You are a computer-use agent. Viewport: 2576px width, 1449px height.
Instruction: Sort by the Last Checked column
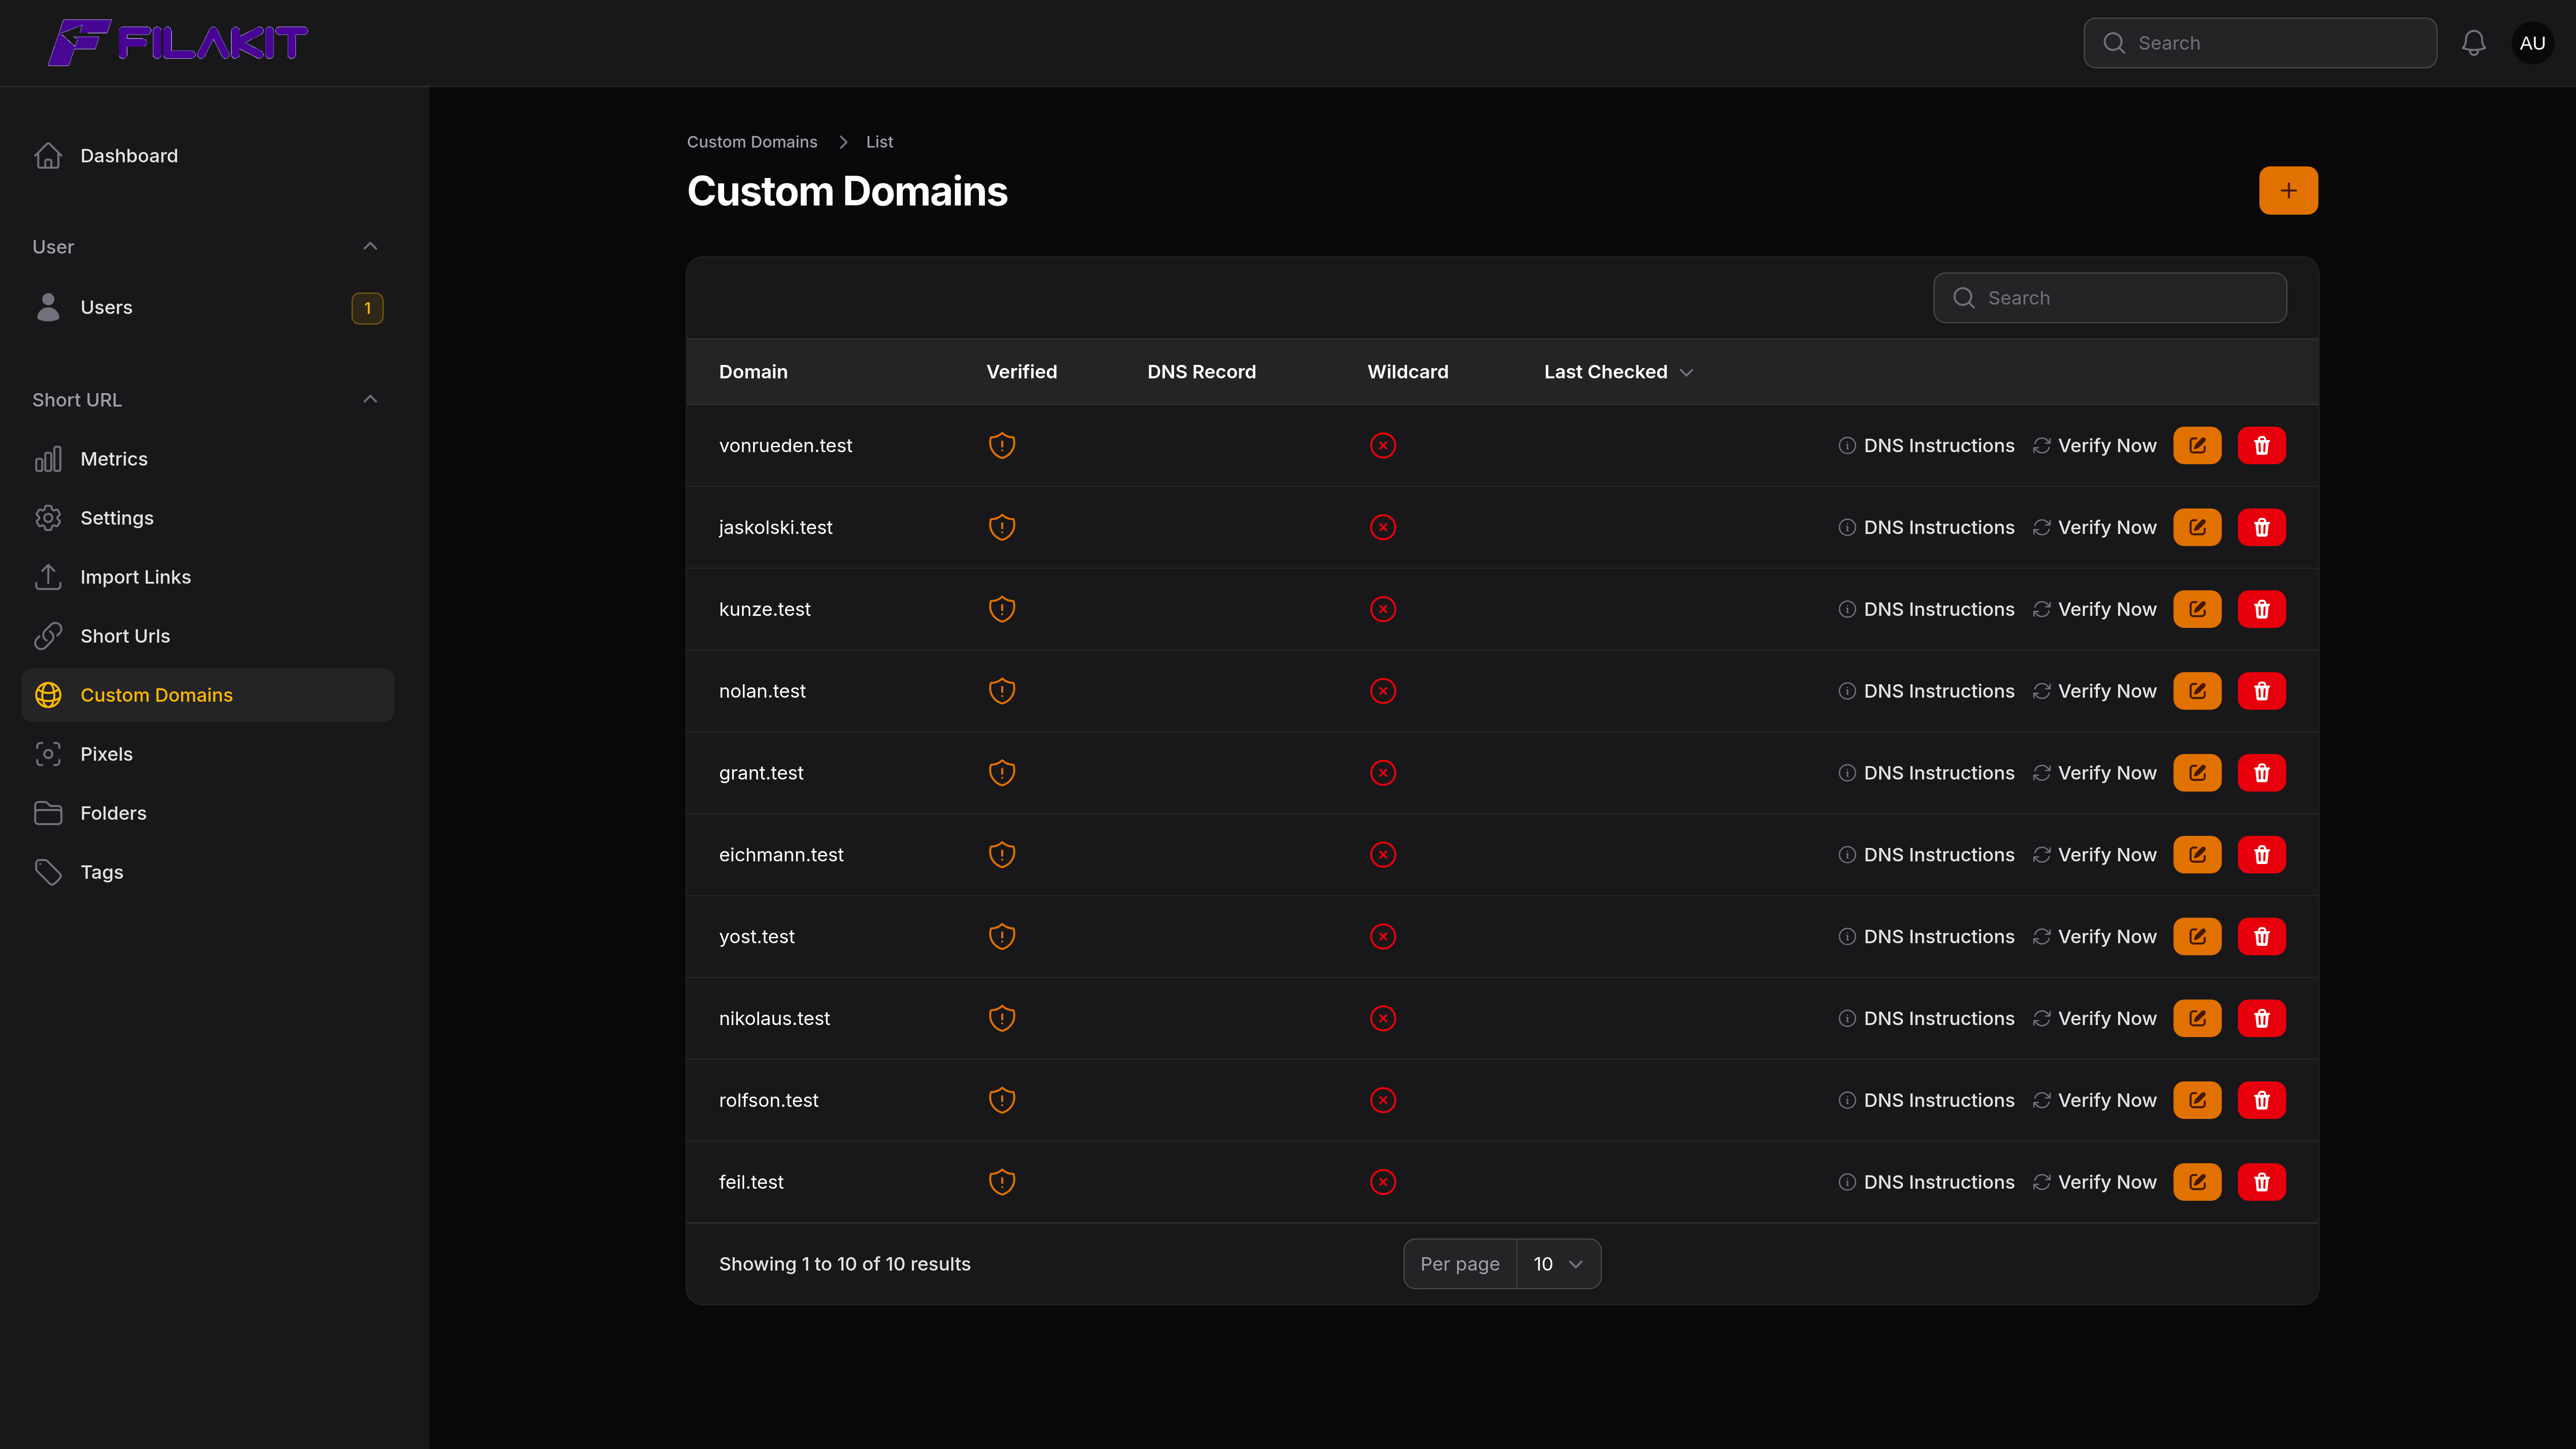(x=1618, y=372)
